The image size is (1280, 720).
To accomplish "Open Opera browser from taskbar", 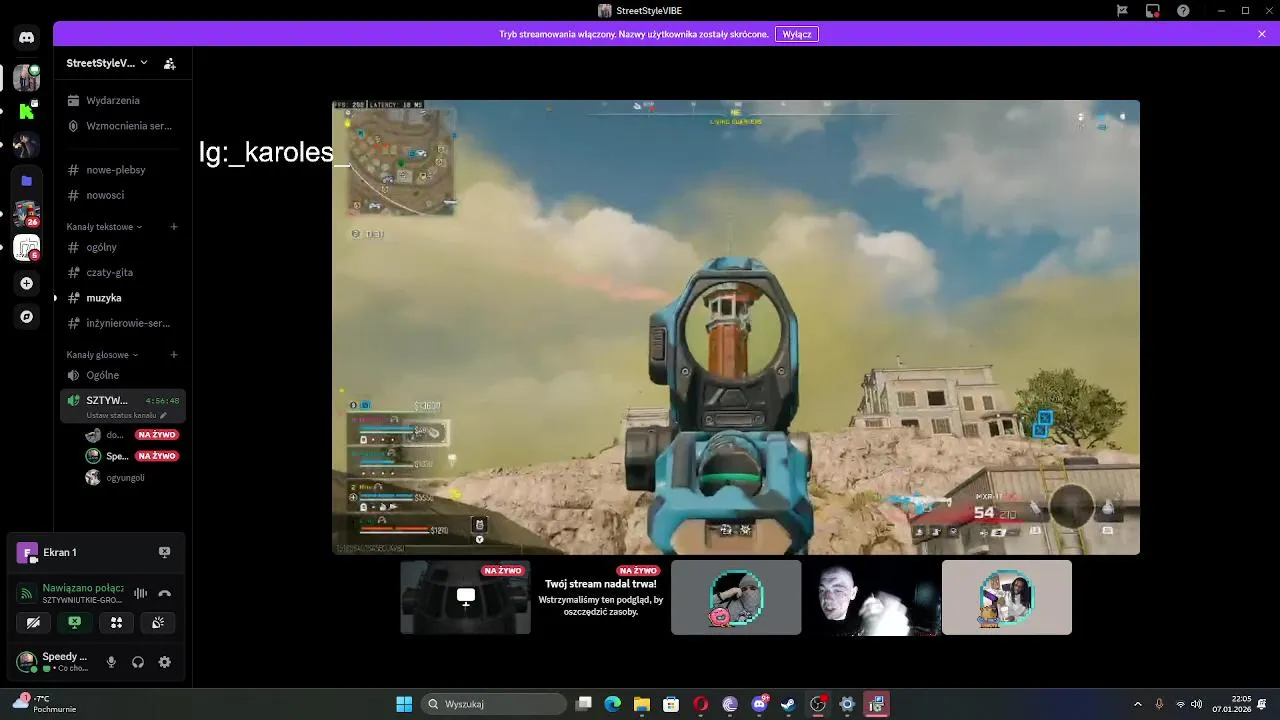I will (x=701, y=704).
